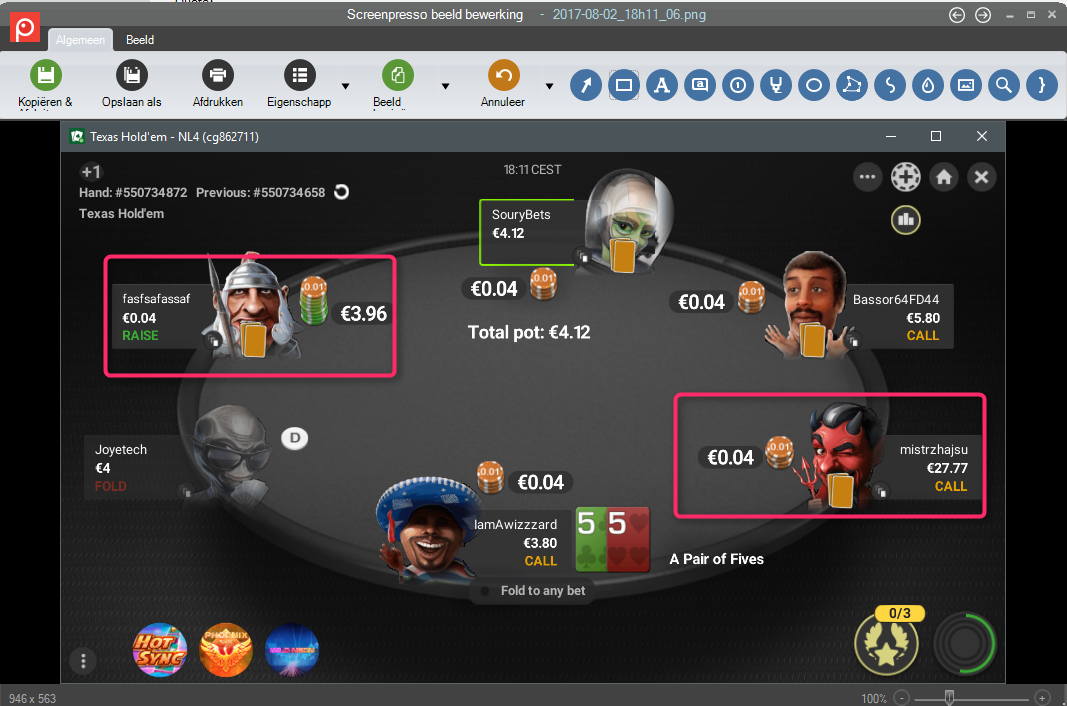
Task: Choose the text annotation tool
Action: coord(662,86)
